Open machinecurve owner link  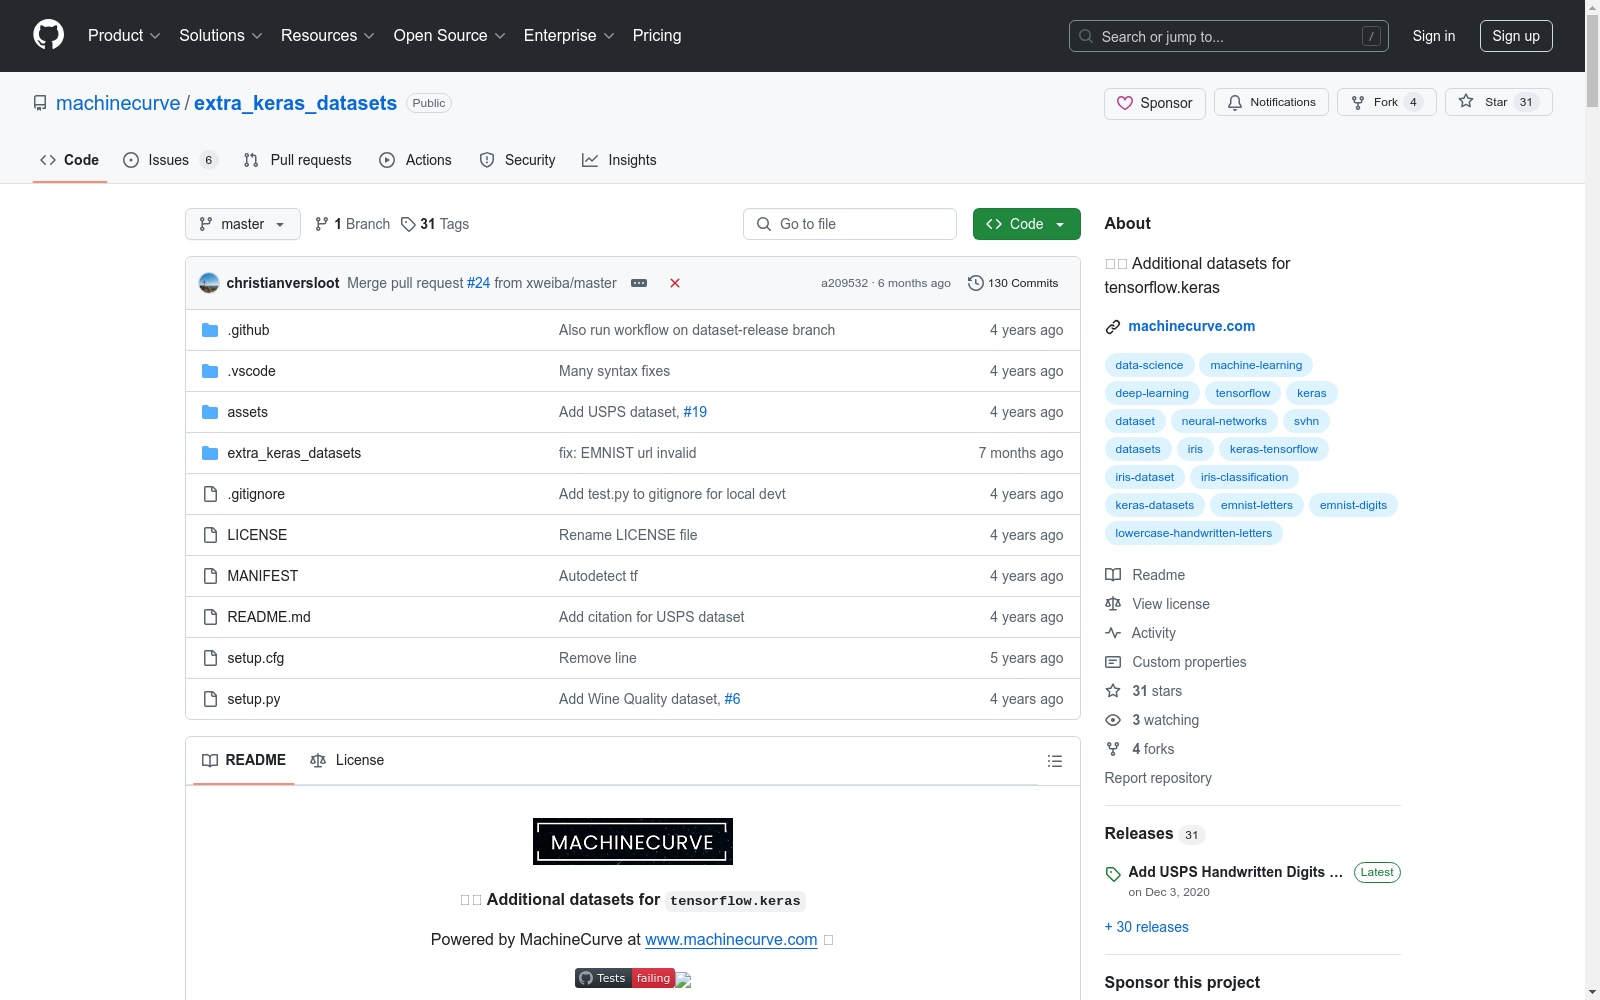click(x=118, y=103)
